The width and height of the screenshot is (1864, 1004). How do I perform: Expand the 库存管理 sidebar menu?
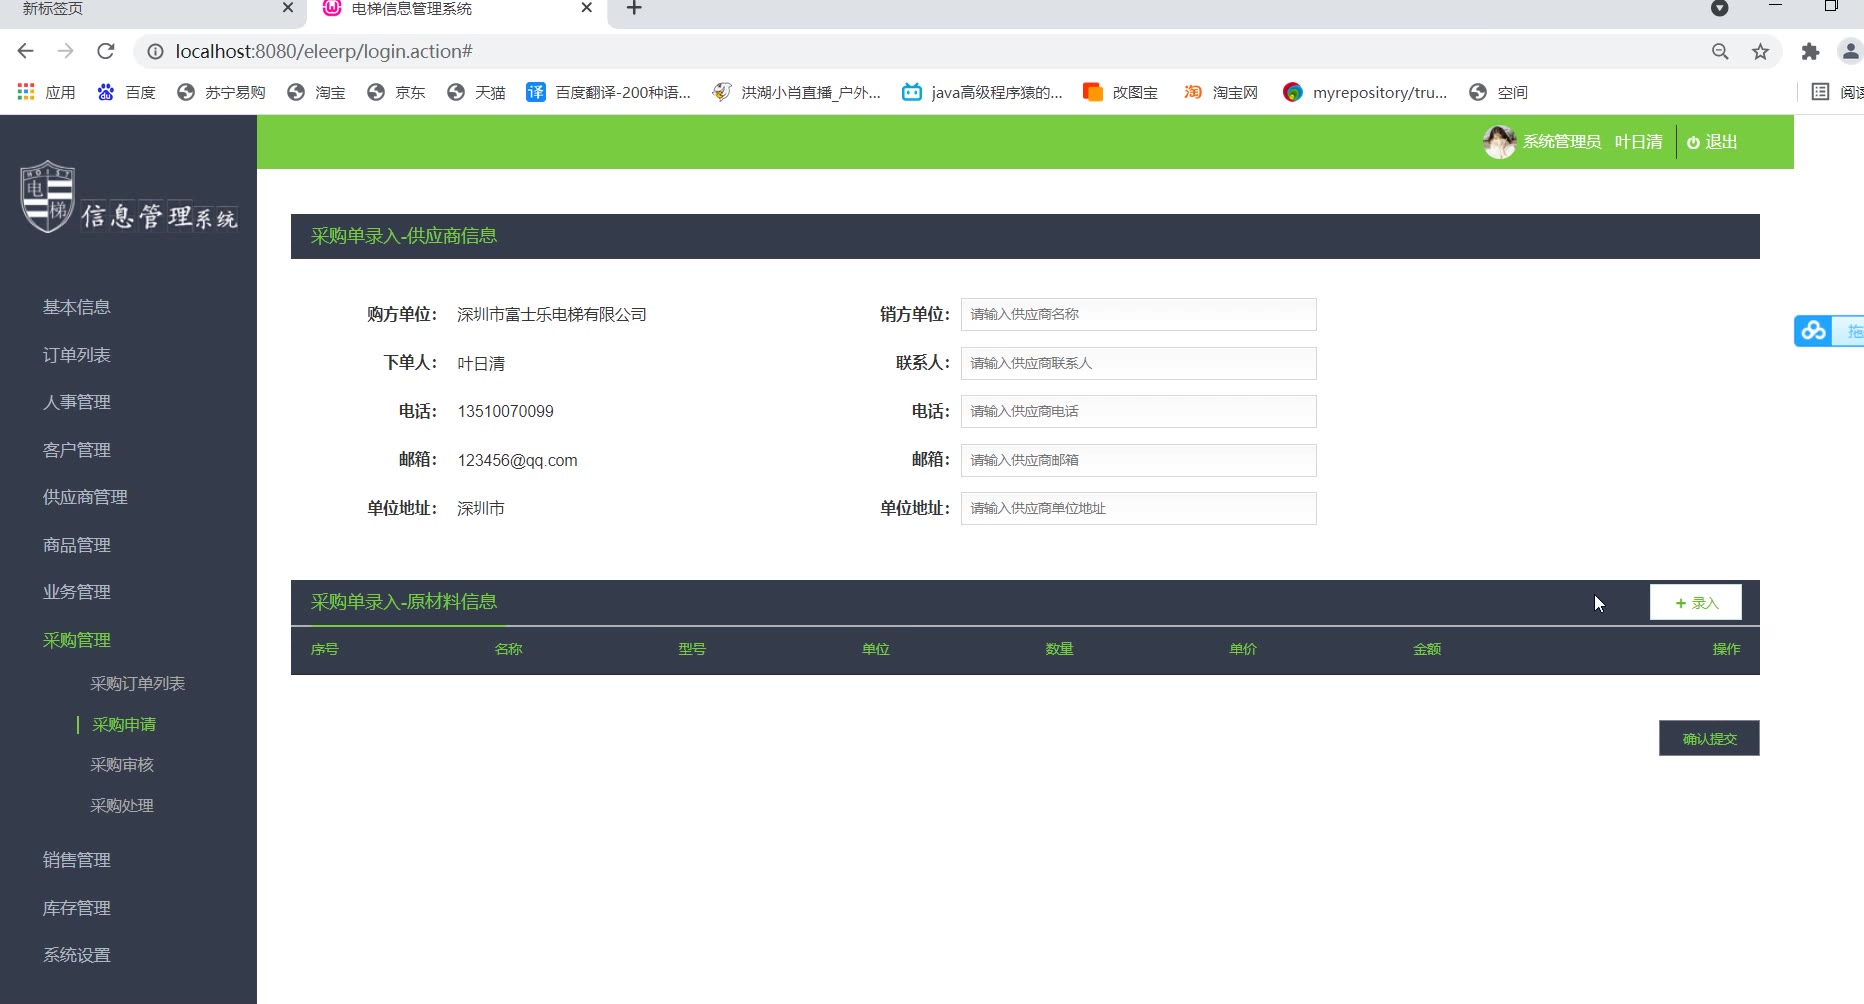pos(77,908)
